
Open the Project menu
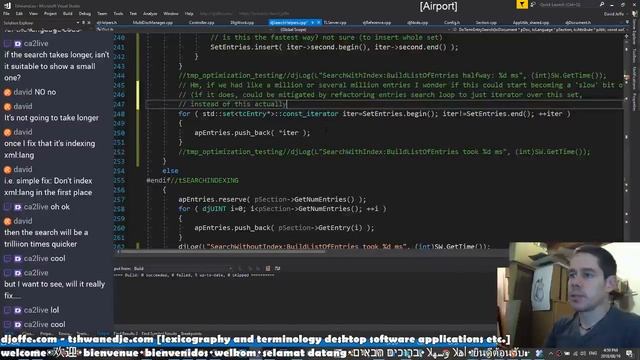[x=50, y=13]
